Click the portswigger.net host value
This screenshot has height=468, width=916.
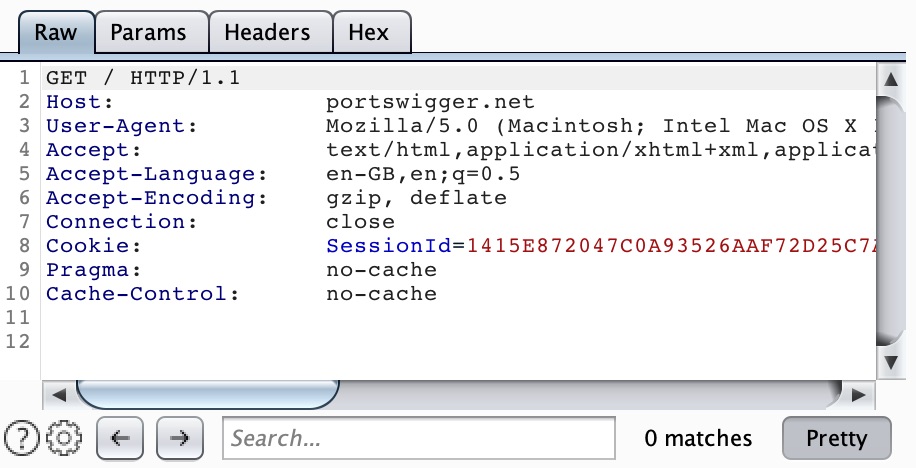(430, 102)
